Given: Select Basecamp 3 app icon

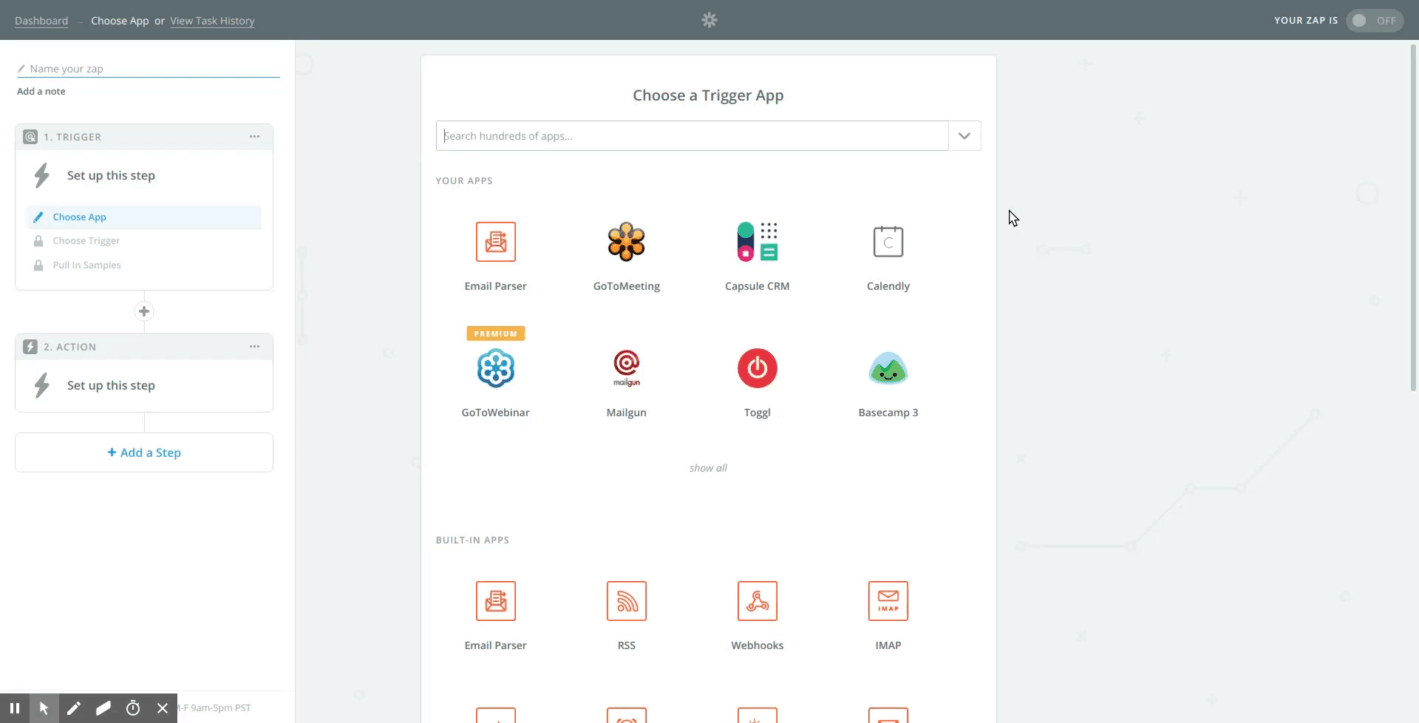Looking at the screenshot, I should [x=888, y=368].
